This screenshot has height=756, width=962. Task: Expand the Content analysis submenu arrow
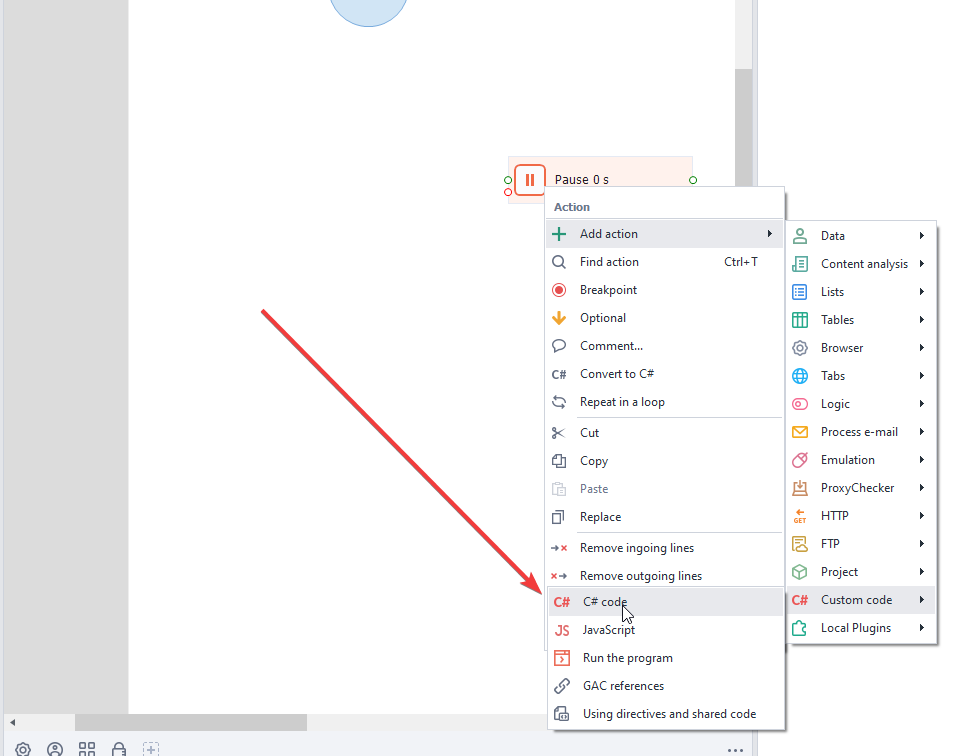pyautogui.click(x=922, y=264)
